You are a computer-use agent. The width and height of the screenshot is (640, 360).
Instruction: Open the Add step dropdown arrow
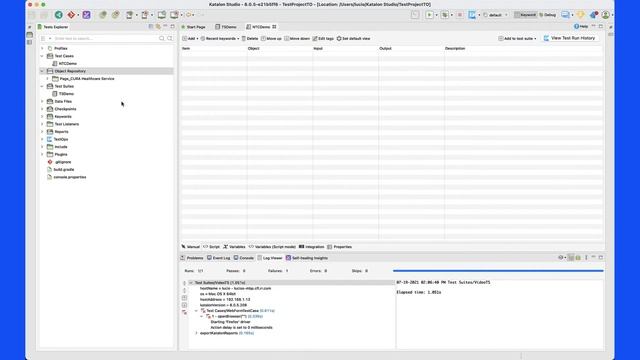[x=198, y=38]
